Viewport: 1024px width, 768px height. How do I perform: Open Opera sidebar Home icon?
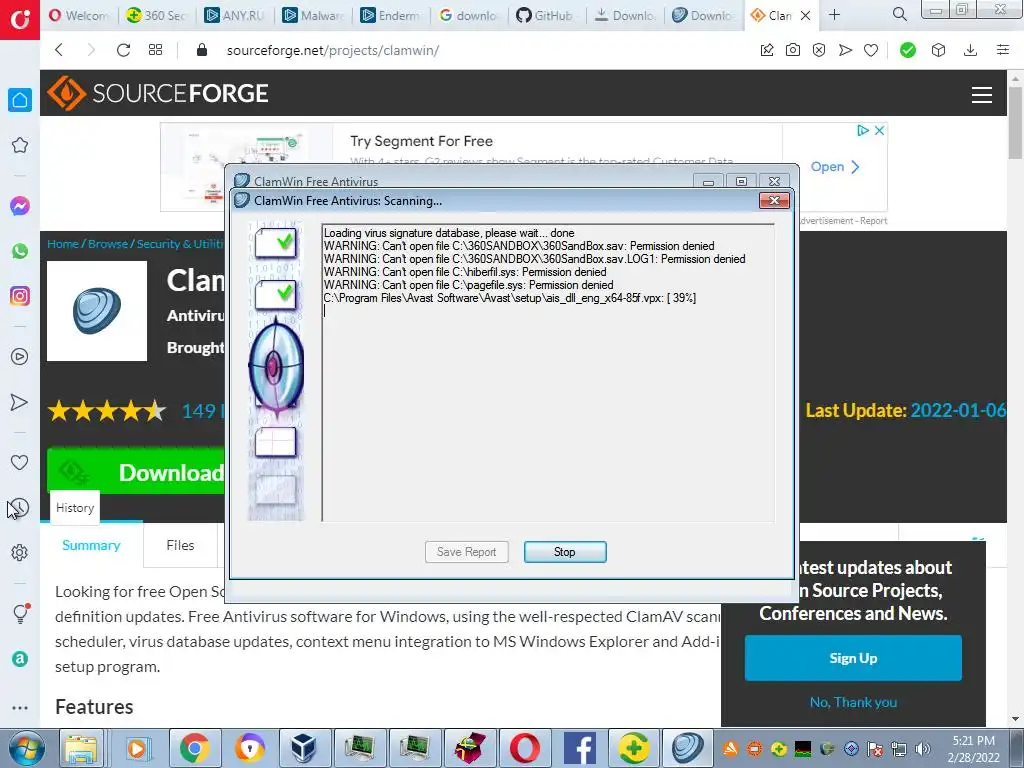pos(20,100)
